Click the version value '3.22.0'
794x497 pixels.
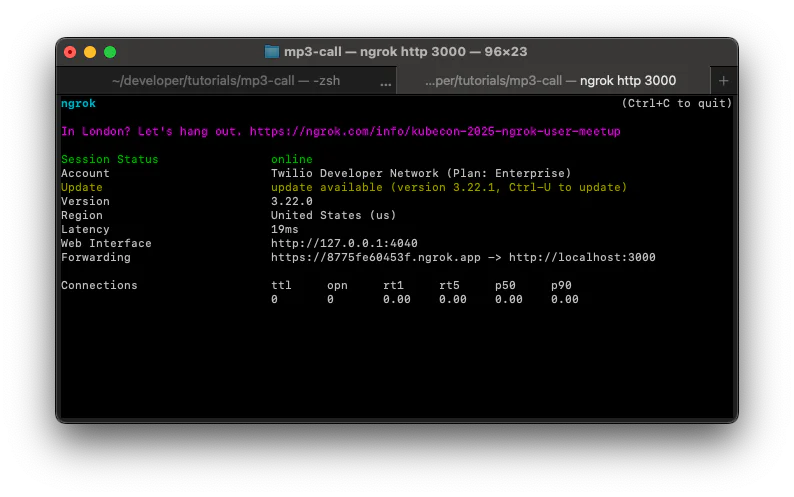pyautogui.click(x=292, y=201)
